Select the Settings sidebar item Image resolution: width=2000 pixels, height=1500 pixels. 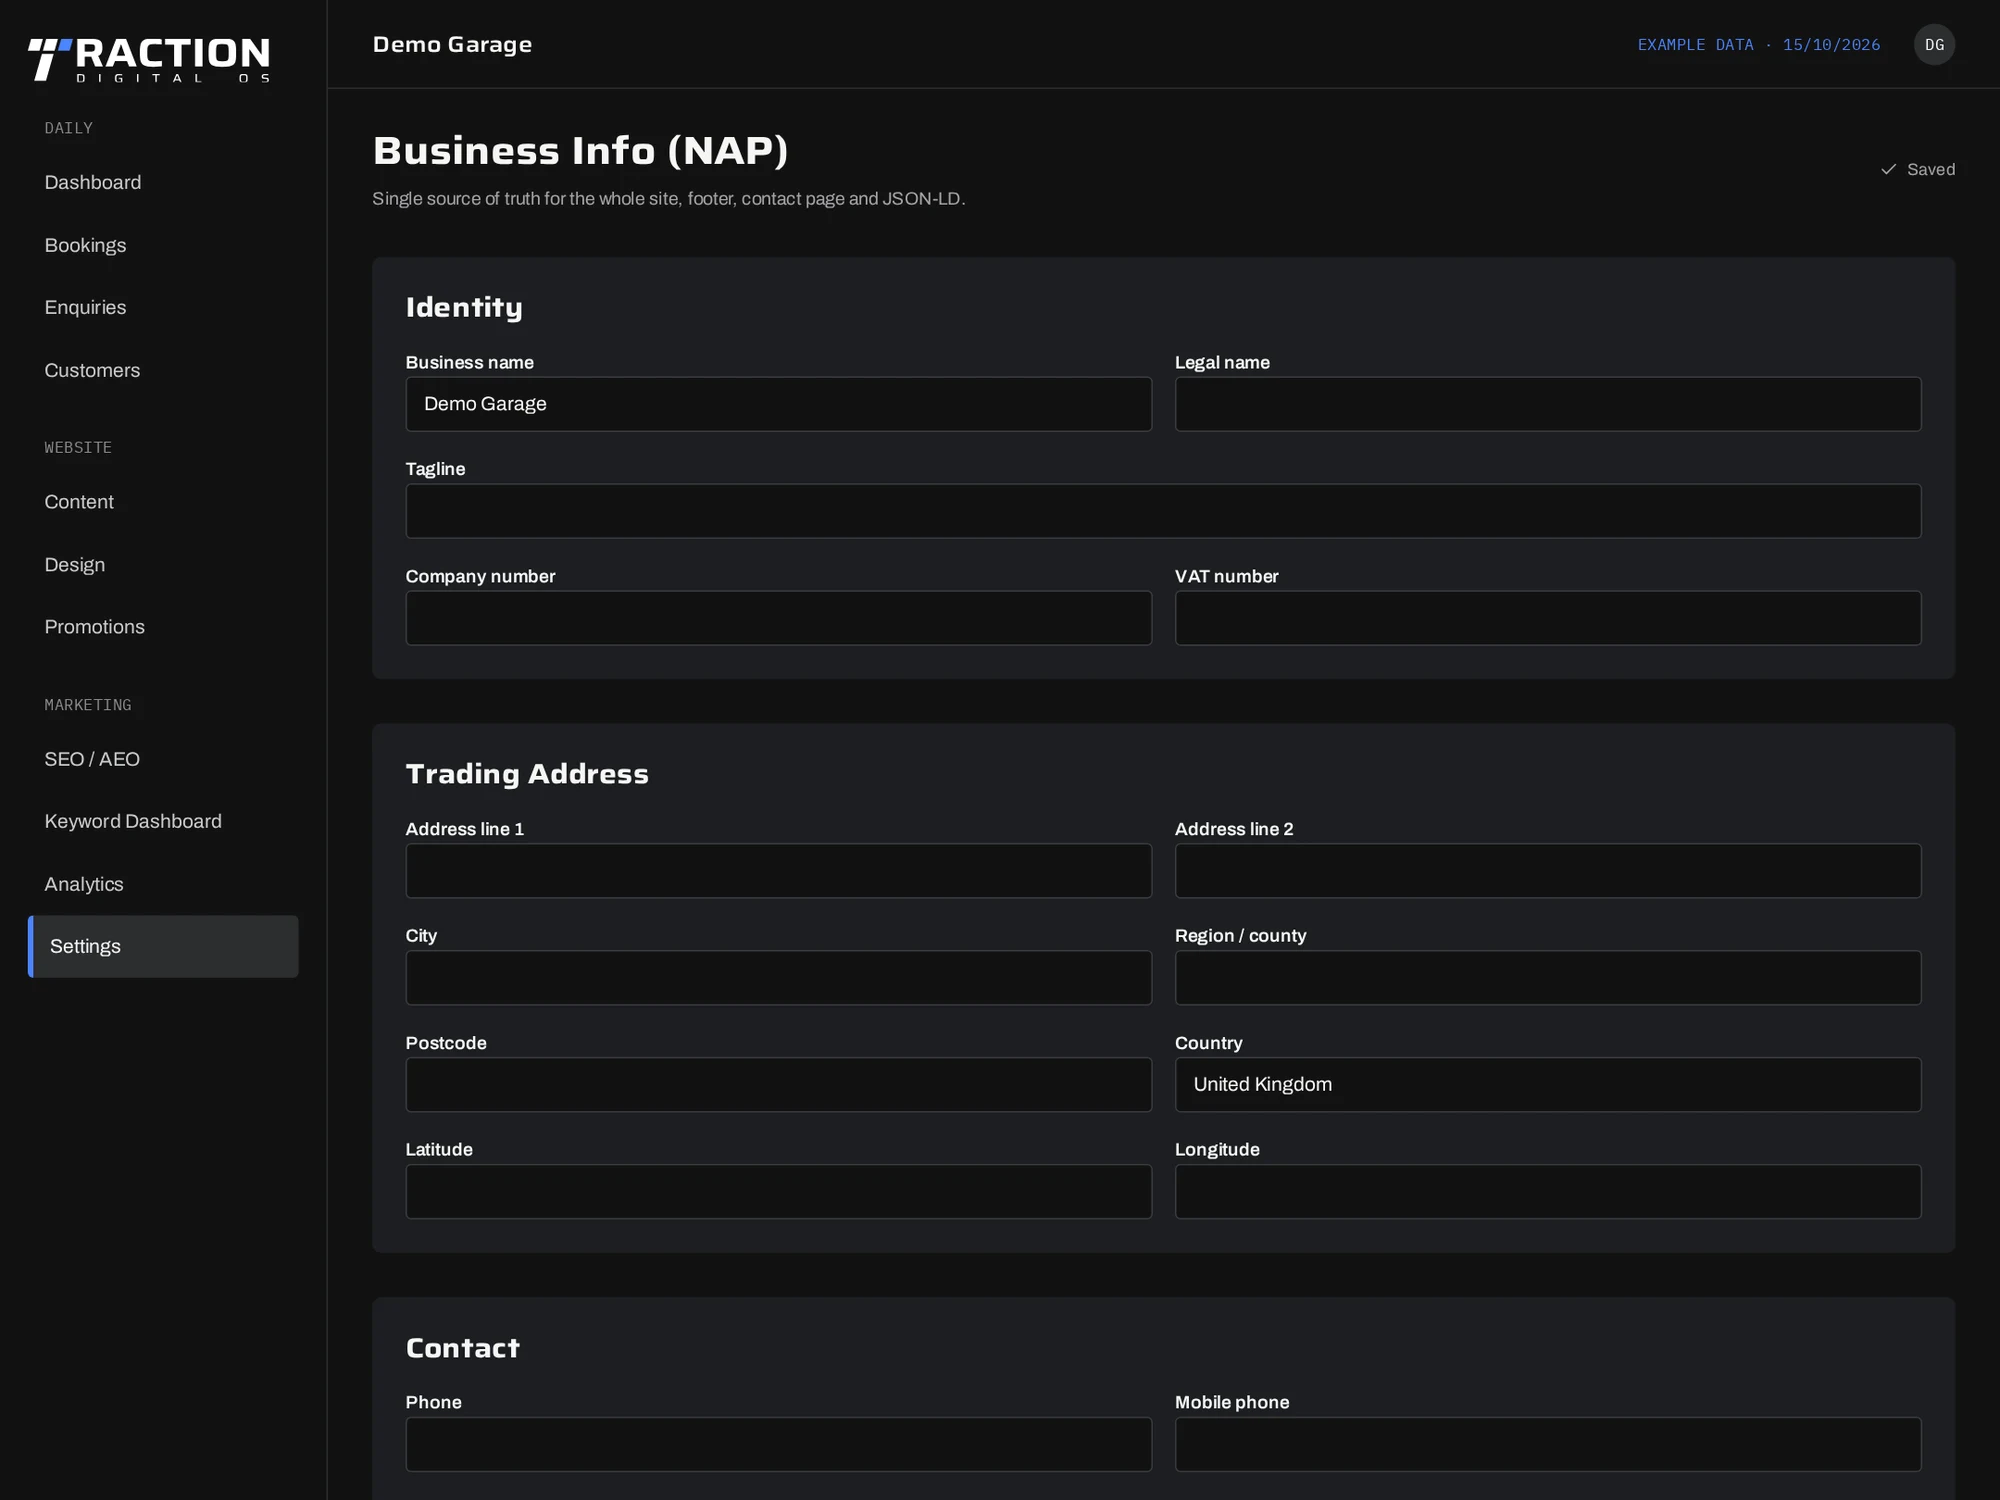tap(163, 946)
